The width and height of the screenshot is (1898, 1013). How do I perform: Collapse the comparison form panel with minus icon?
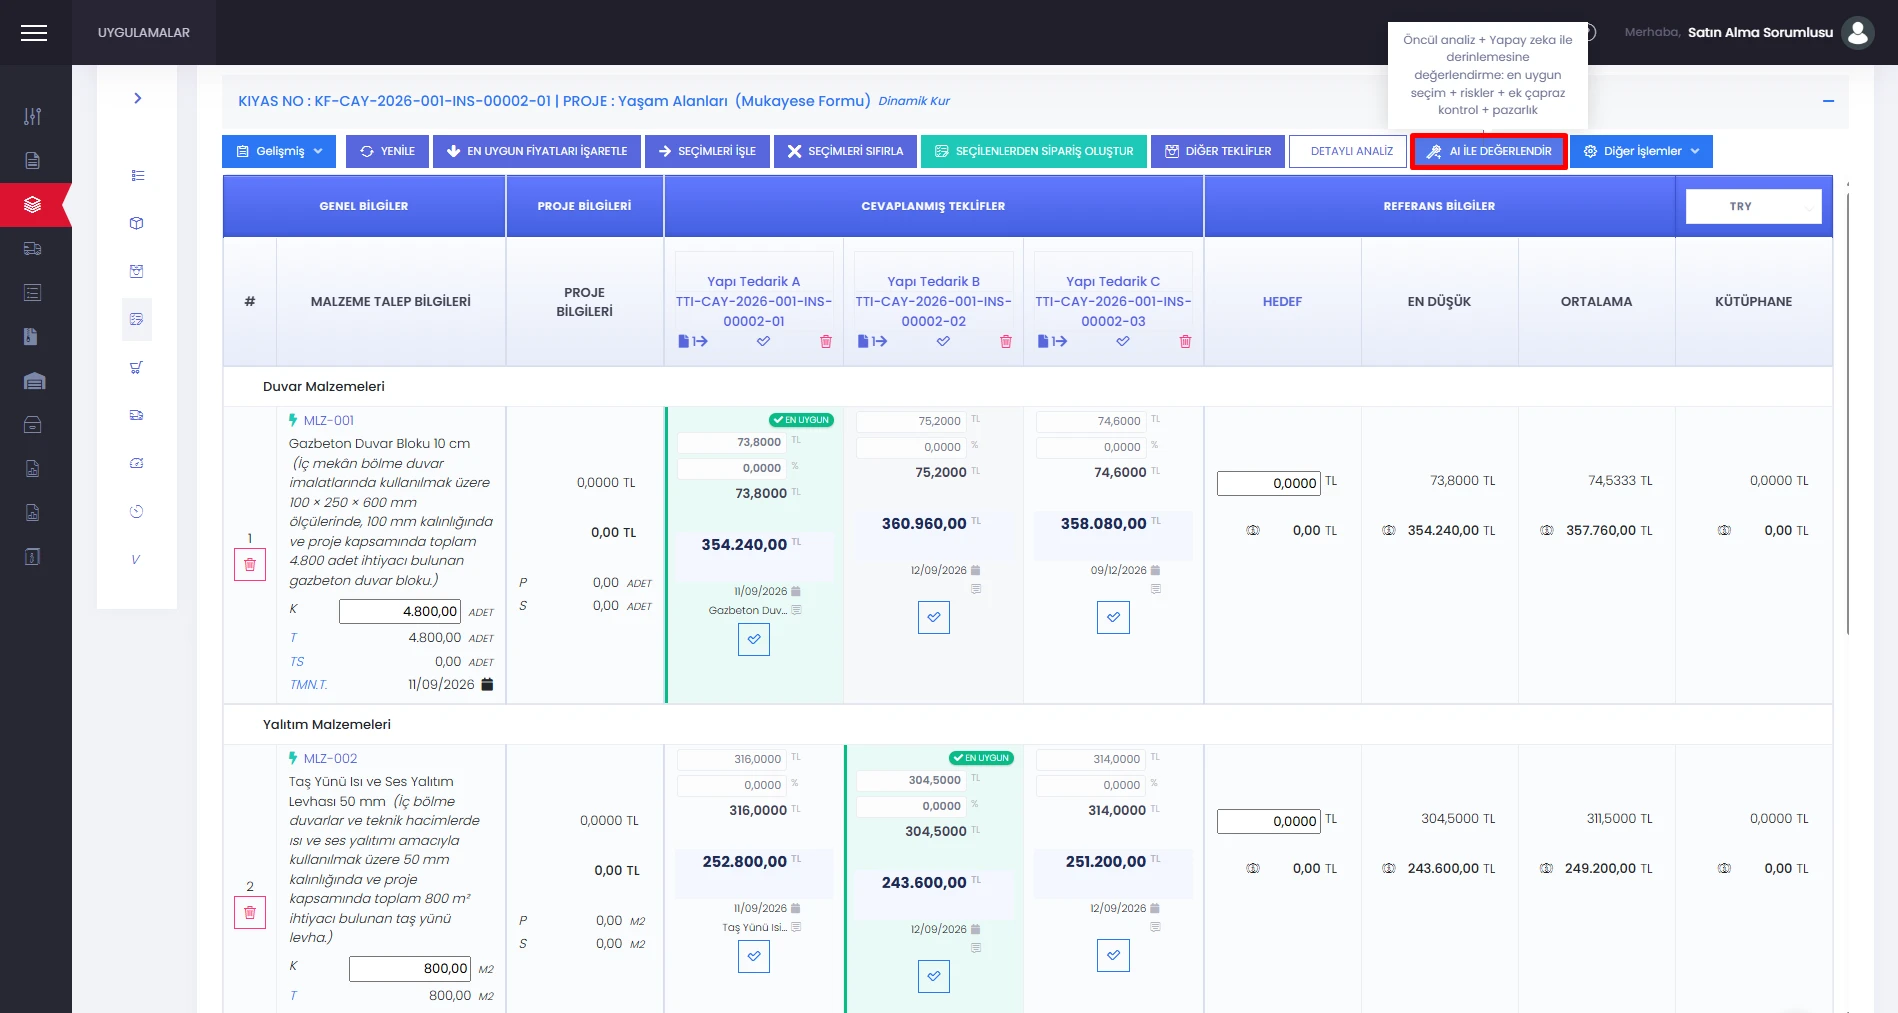[1828, 101]
